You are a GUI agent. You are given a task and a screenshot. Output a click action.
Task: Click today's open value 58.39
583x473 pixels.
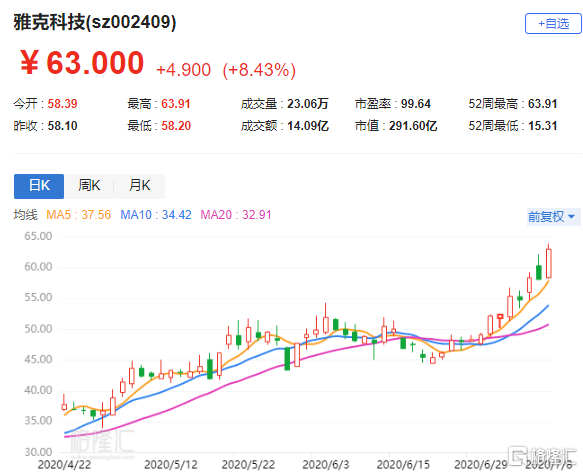[62, 104]
